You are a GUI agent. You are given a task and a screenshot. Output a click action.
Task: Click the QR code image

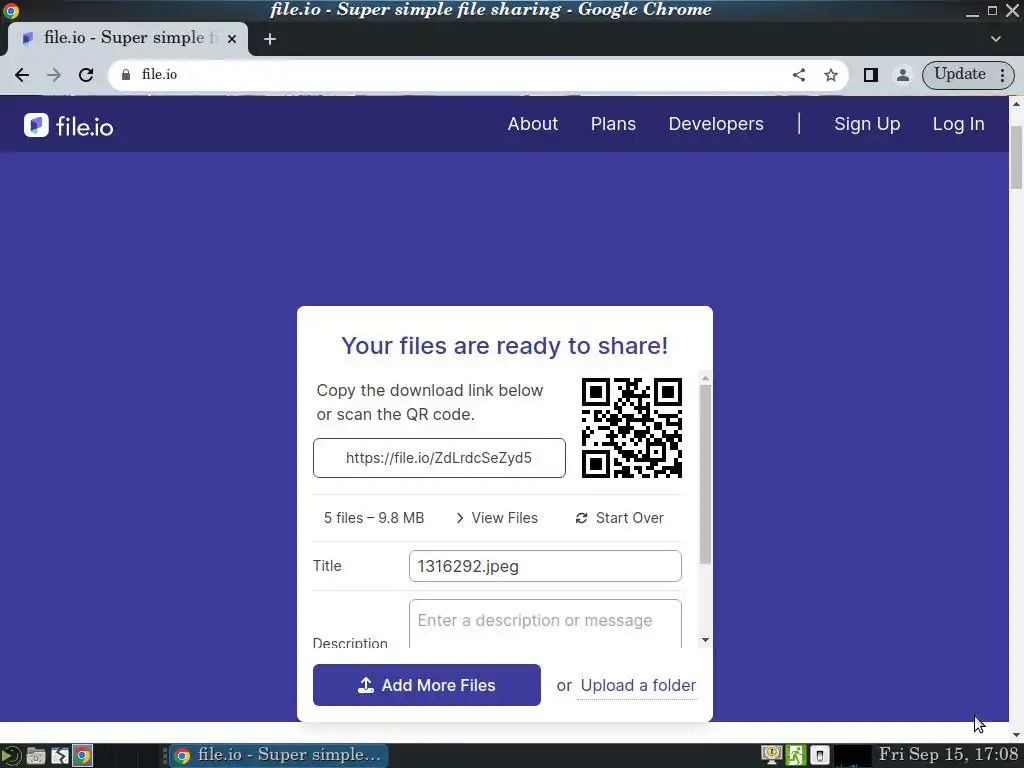[632, 428]
